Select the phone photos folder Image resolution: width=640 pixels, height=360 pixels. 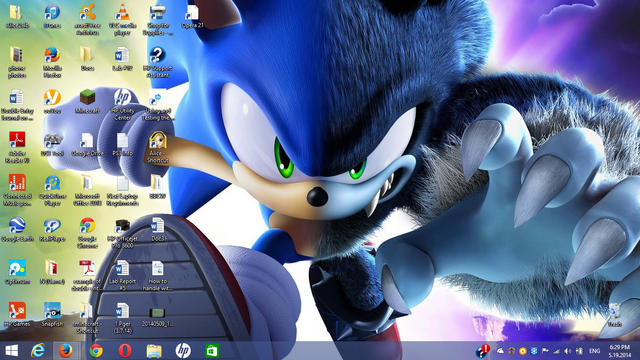click(x=17, y=62)
